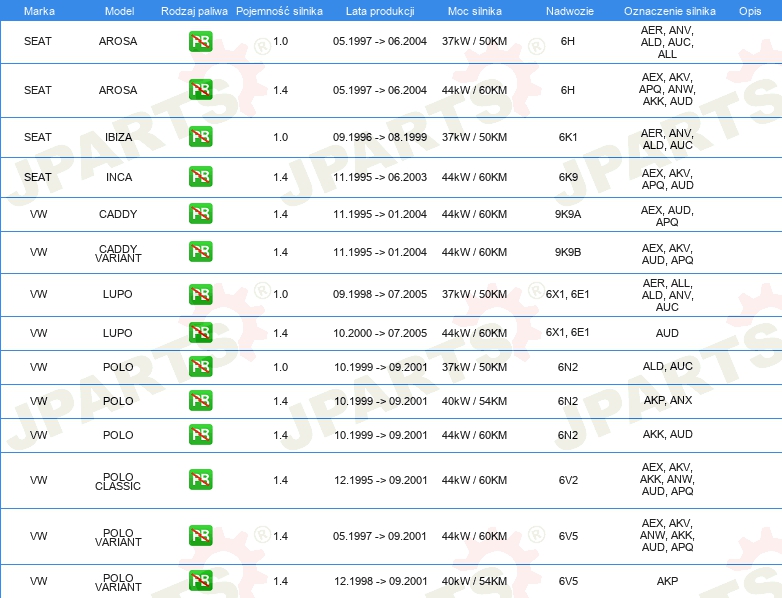Click the Nadwozie column header
Viewport: 782px width, 598px height.
tap(570, 11)
